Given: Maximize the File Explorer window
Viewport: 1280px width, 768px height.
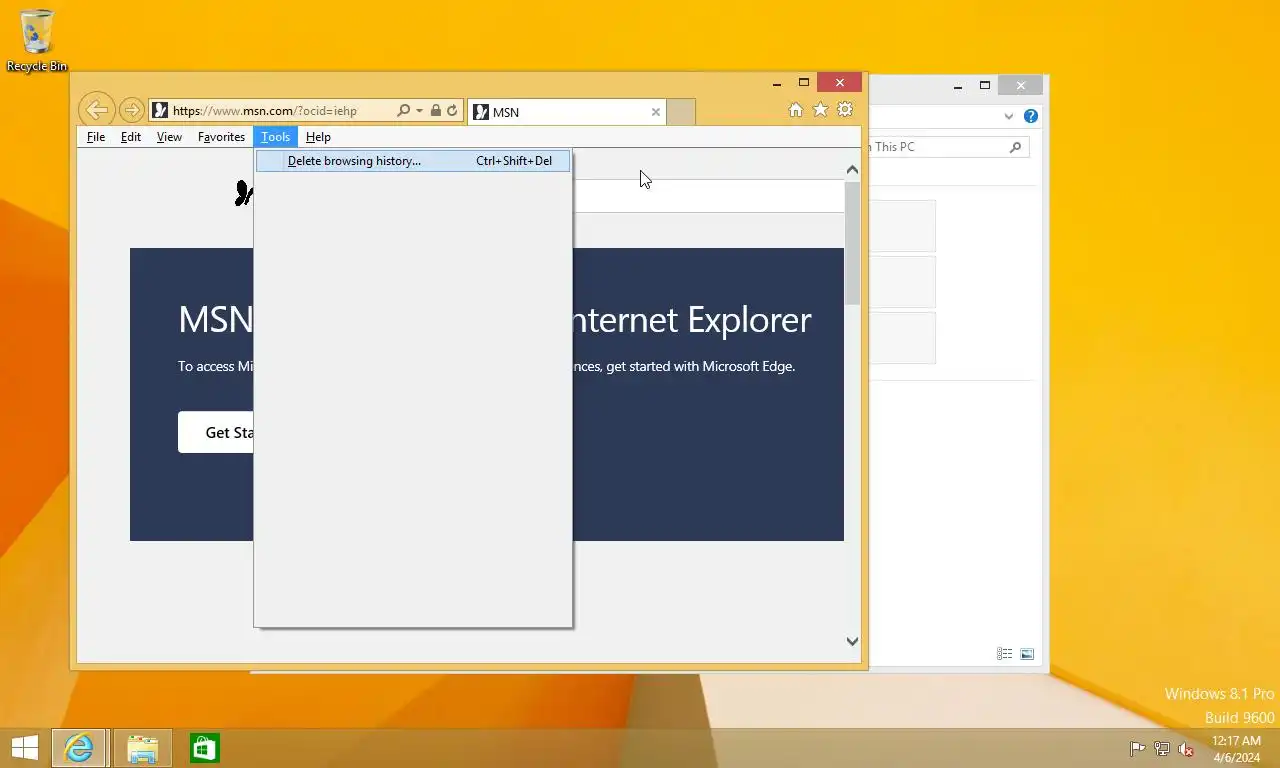Looking at the screenshot, I should (985, 86).
